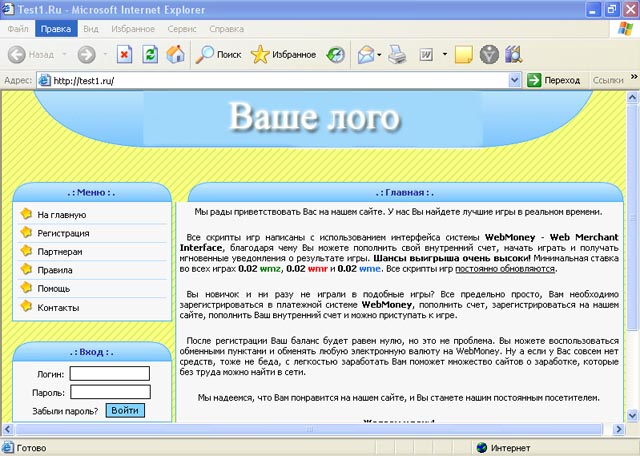Click the scroll up arrow
Screen dimensions: 640x456
tap(632, 98)
